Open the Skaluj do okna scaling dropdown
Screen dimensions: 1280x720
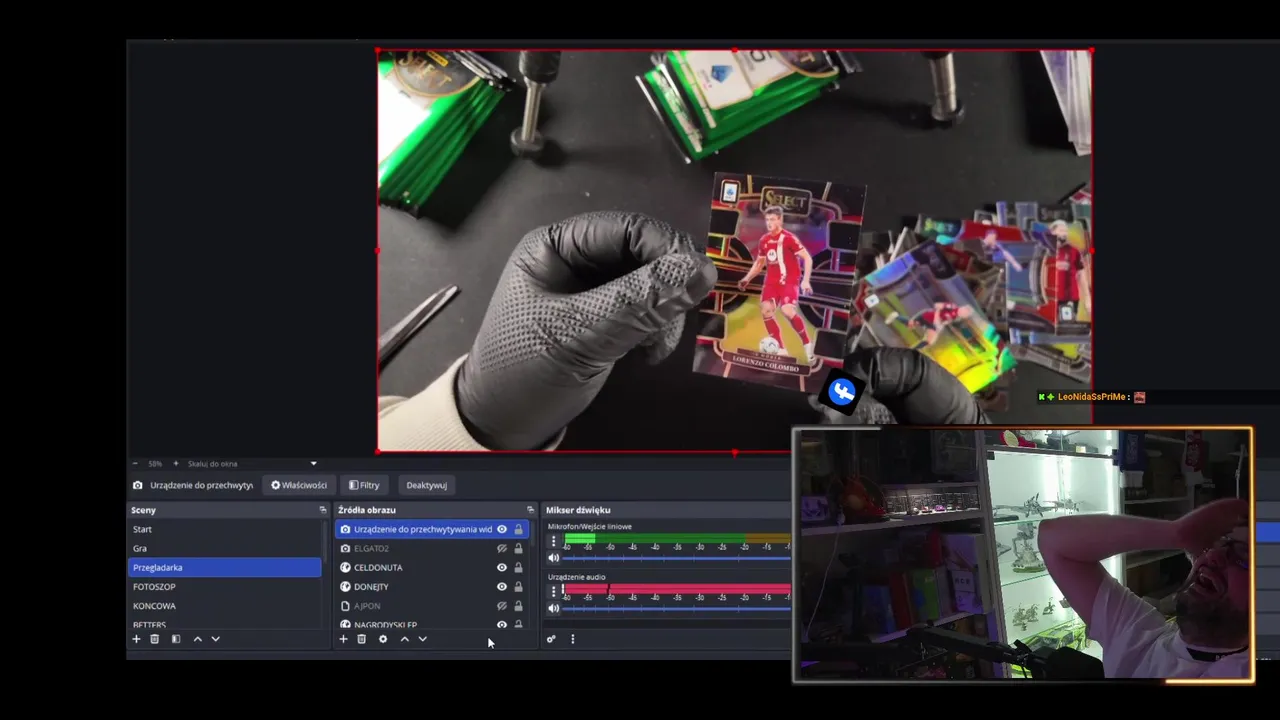point(252,463)
